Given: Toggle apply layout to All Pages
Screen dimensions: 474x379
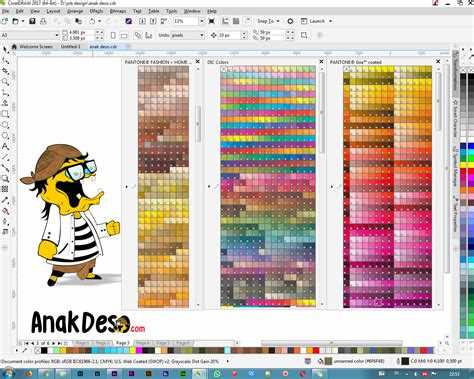Looking at the screenshot, I should [x=138, y=35].
